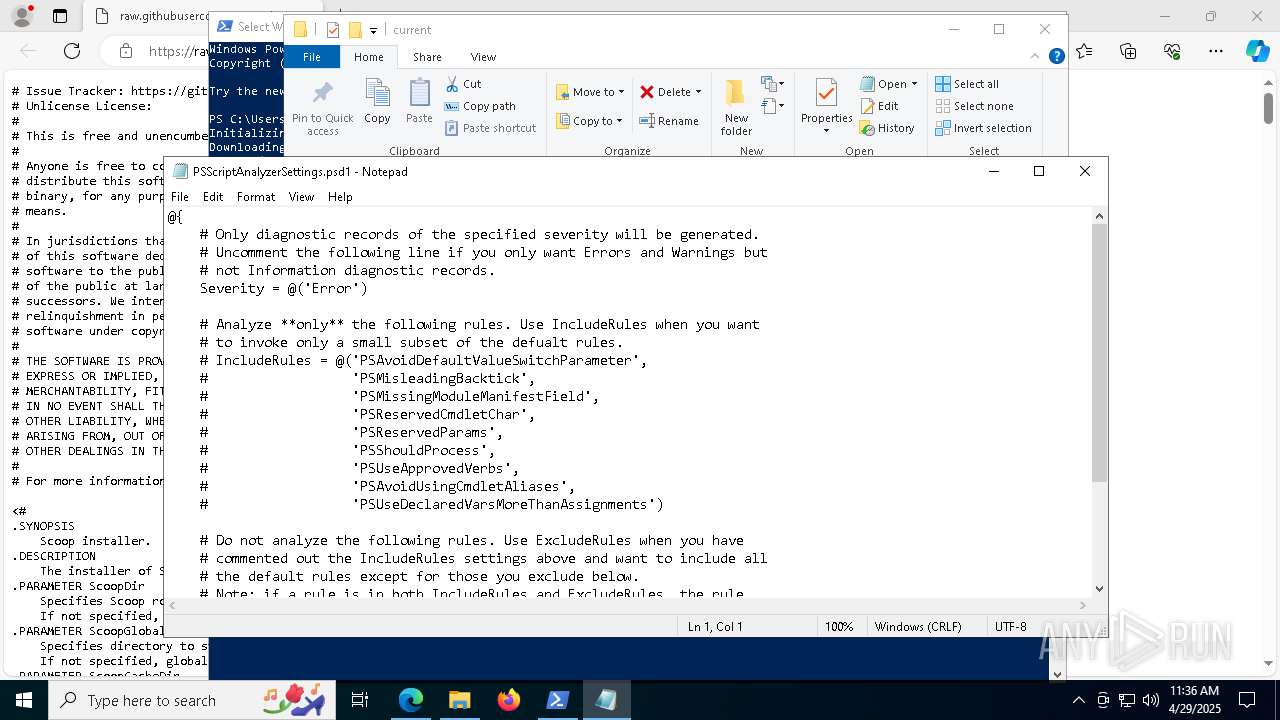Switch to Explorer Share tab

pyautogui.click(x=427, y=57)
